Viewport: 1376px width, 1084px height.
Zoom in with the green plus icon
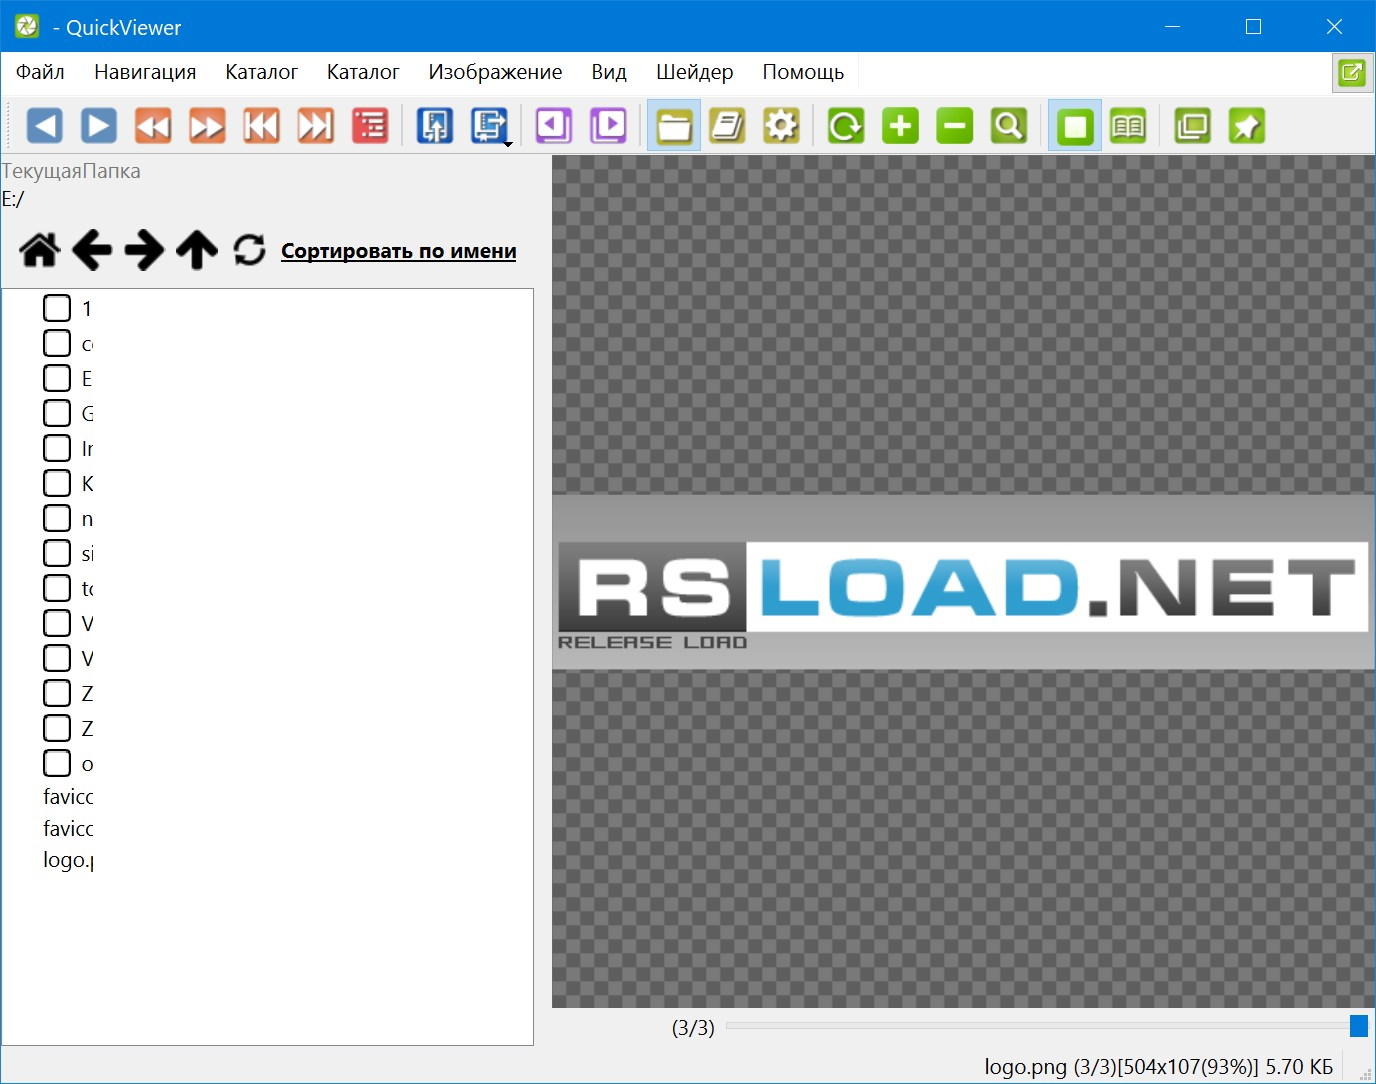900,126
